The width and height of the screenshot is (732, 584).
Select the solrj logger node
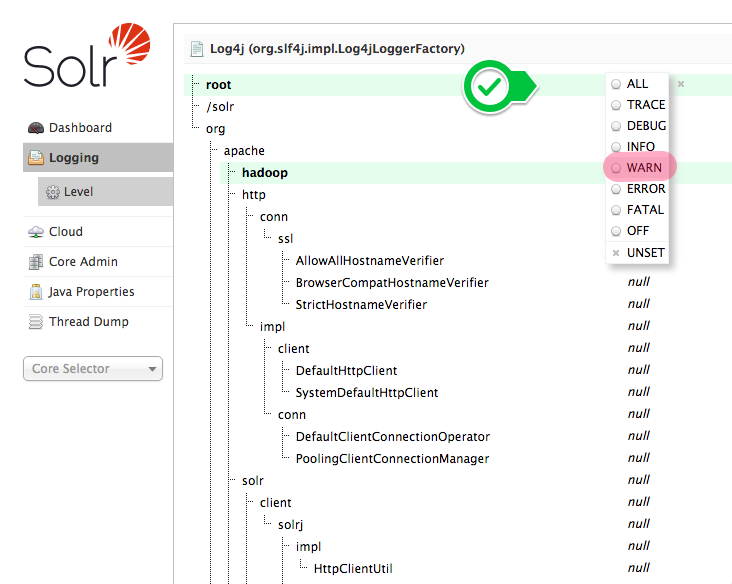click(290, 525)
